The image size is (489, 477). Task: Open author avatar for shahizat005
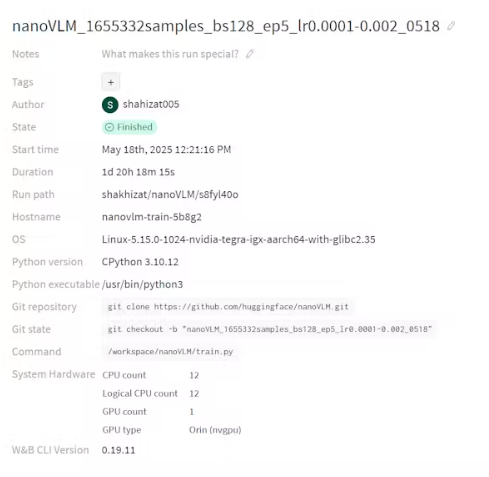click(x=110, y=105)
